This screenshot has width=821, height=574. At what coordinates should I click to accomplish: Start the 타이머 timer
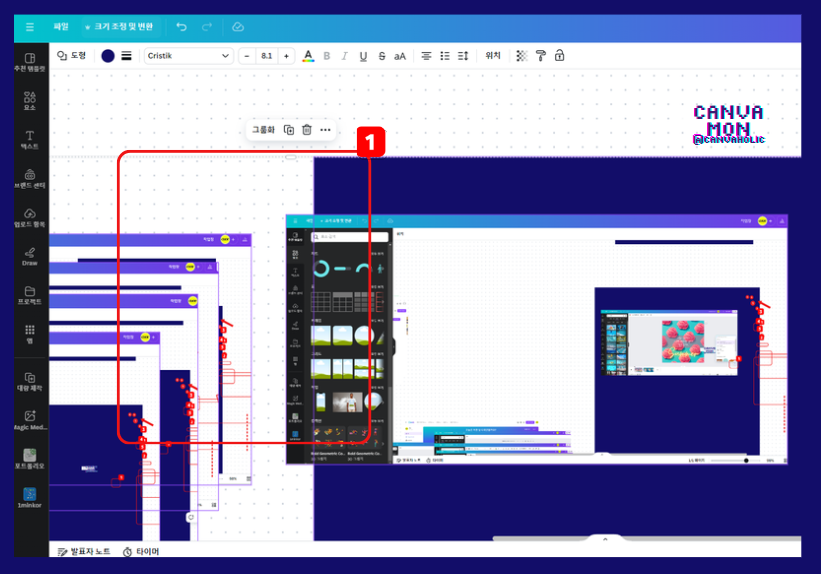141,551
